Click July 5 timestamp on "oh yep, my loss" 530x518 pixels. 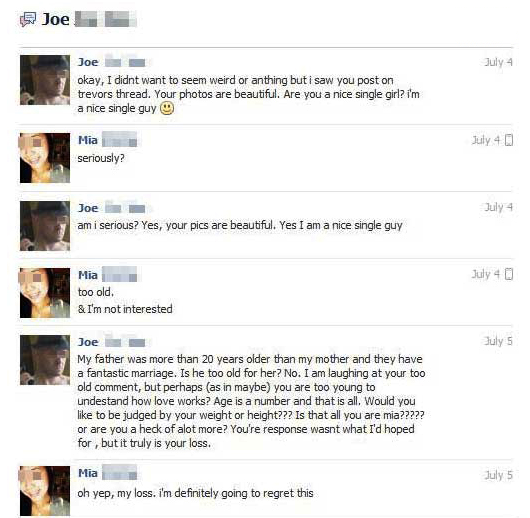(x=498, y=475)
